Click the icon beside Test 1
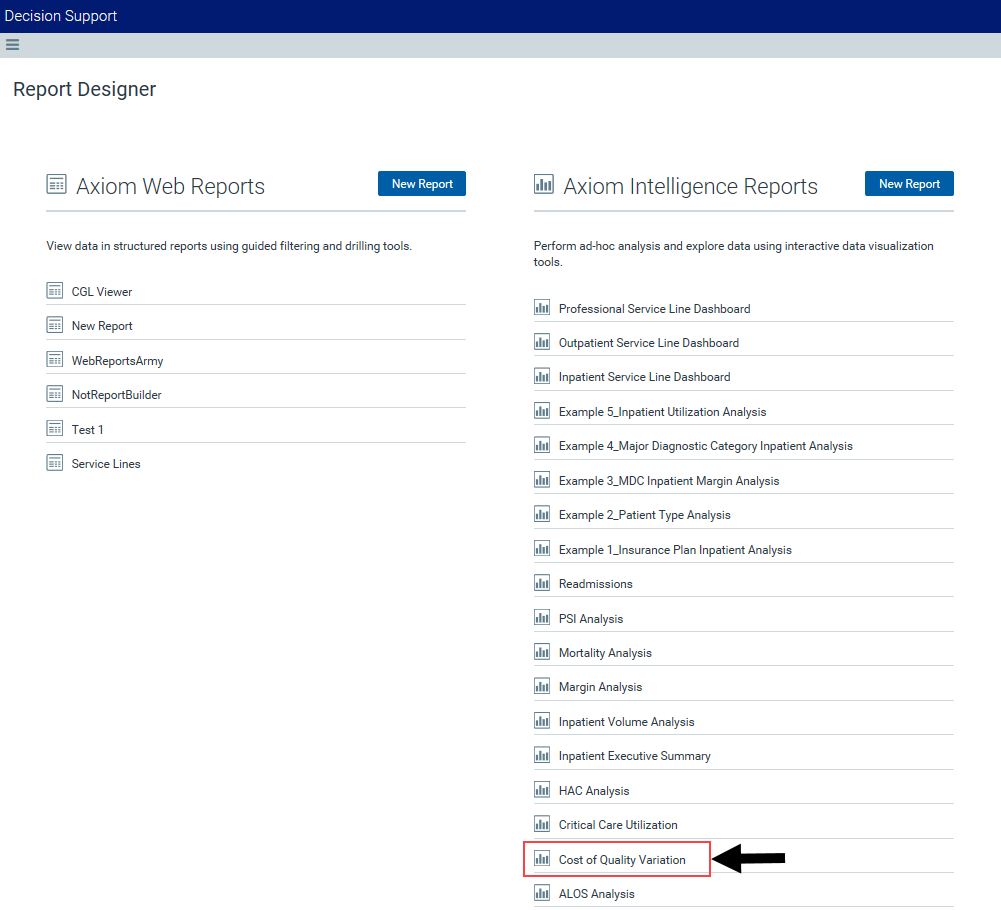 coord(55,428)
